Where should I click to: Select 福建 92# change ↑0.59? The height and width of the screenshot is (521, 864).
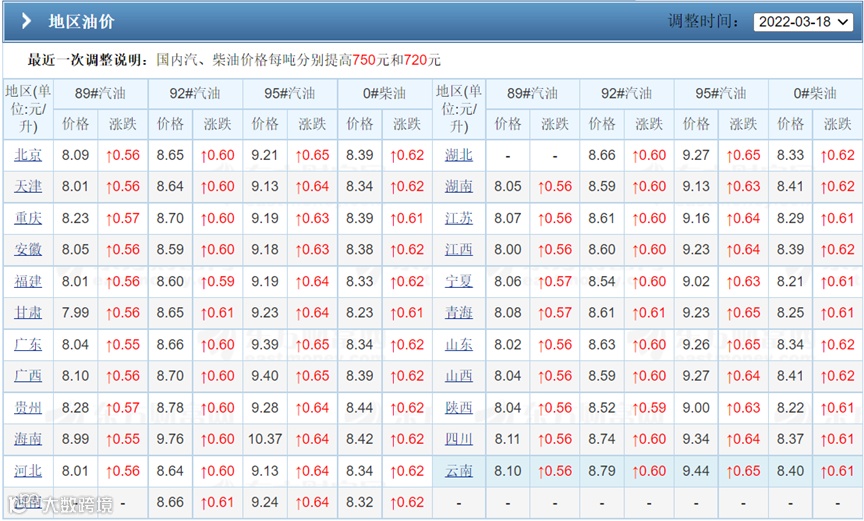(218, 281)
